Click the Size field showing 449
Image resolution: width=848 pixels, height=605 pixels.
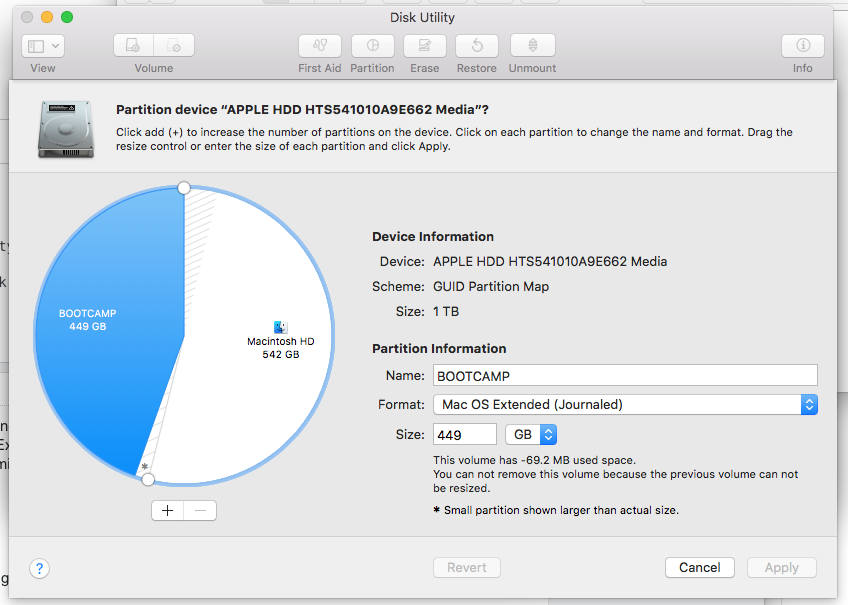coord(465,434)
